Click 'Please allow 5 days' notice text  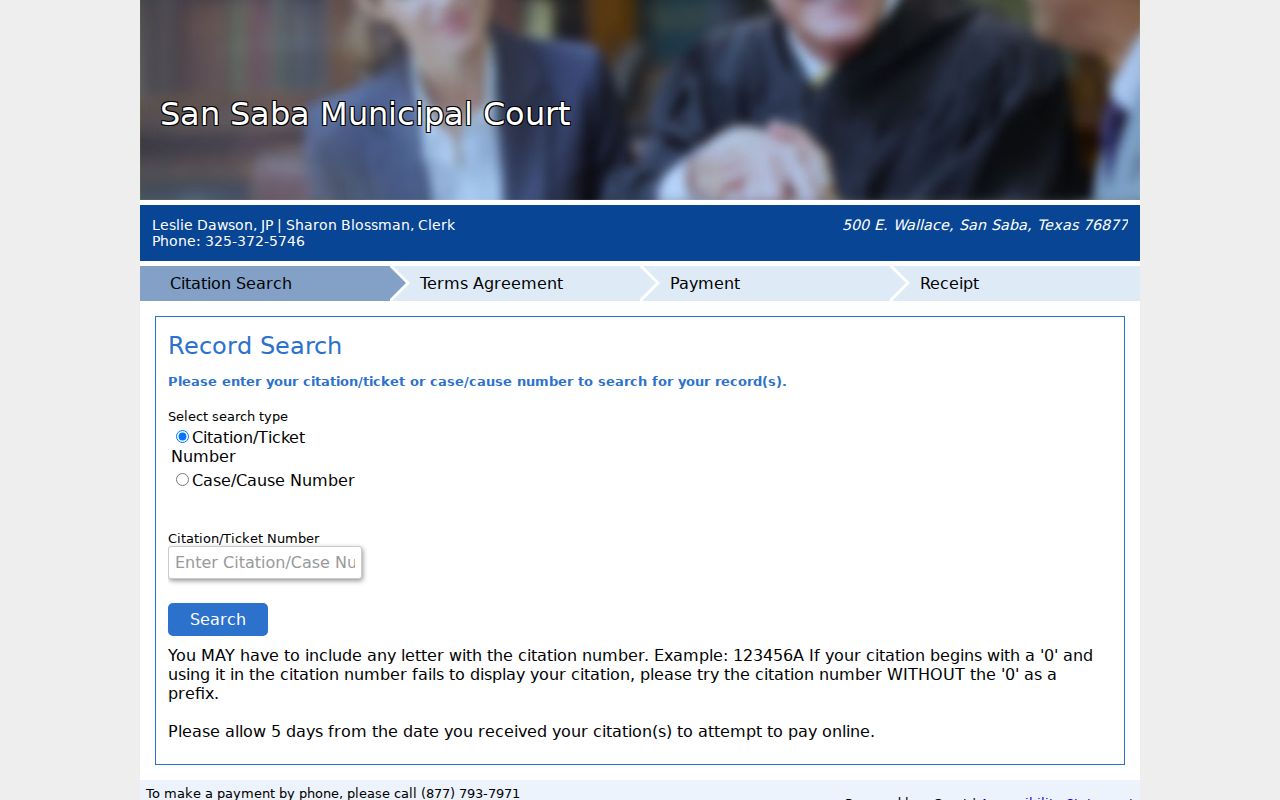pyautogui.click(x=521, y=731)
